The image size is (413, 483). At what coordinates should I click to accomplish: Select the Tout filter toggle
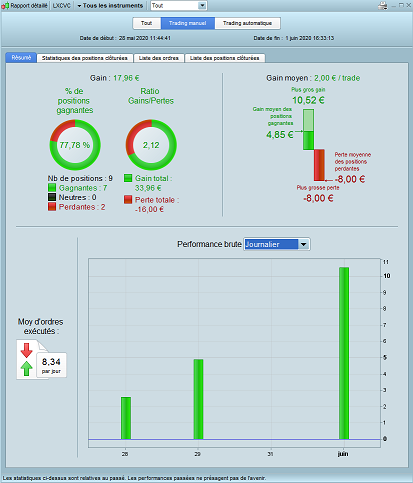tap(147, 23)
